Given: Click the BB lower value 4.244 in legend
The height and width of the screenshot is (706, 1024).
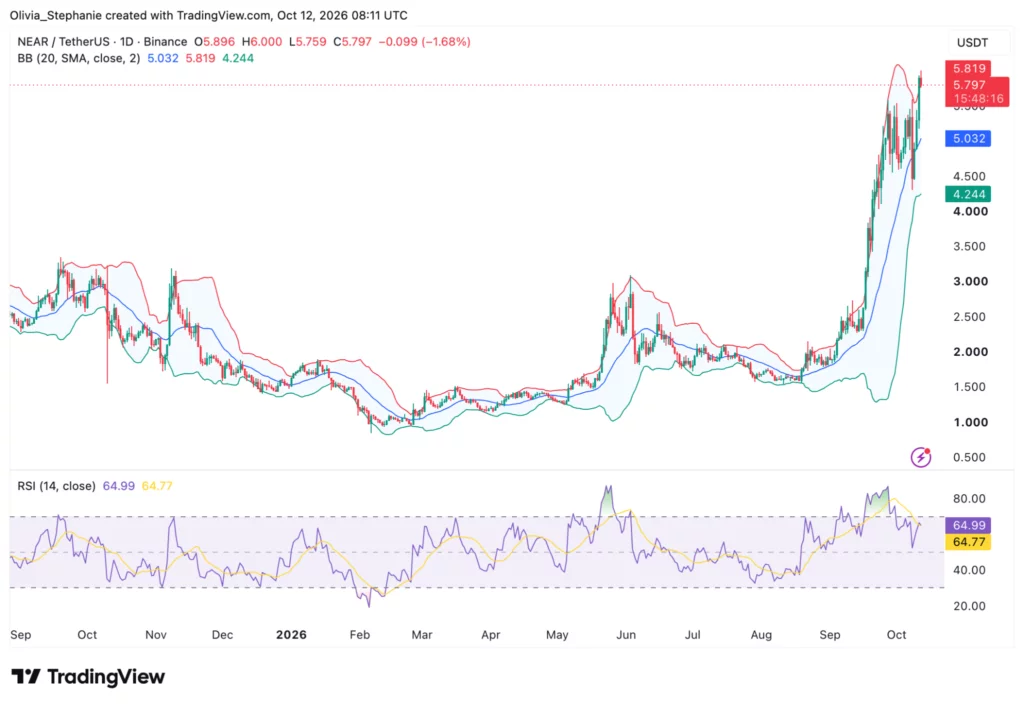Looking at the screenshot, I should tap(238, 58).
